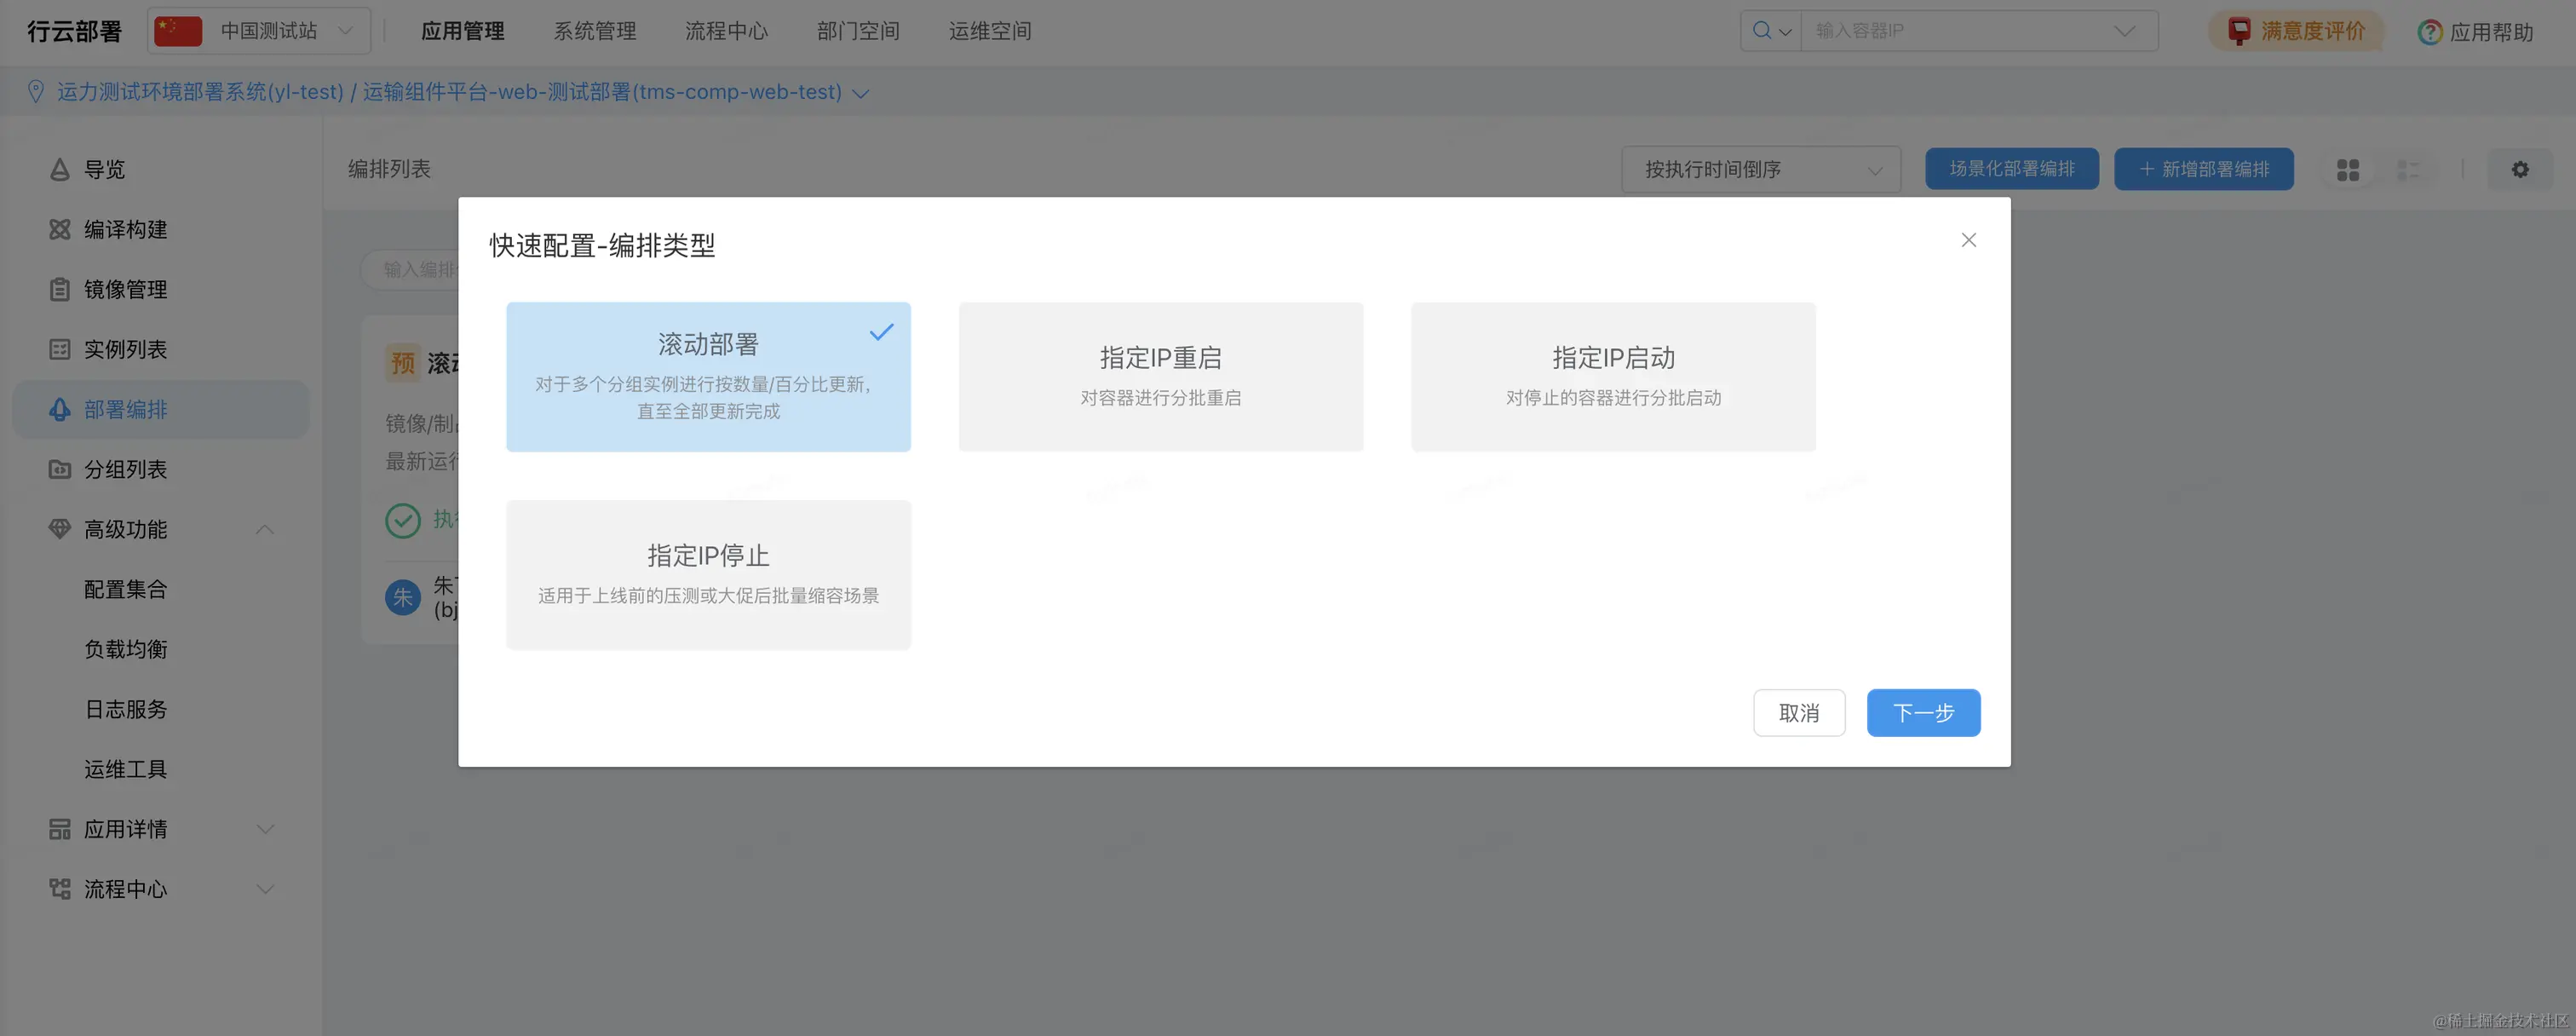Select the 指定IP重启 option card
Viewport: 2576px width, 1036px height.
[1160, 377]
